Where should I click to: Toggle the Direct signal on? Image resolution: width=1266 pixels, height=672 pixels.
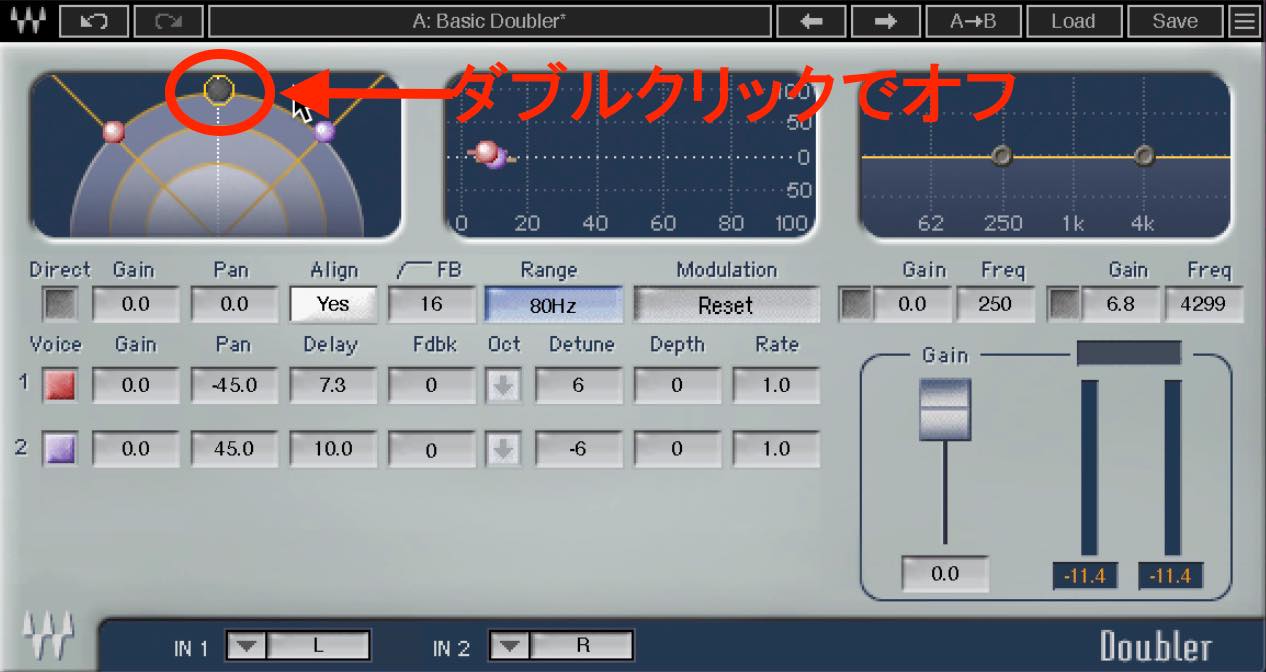[59, 304]
